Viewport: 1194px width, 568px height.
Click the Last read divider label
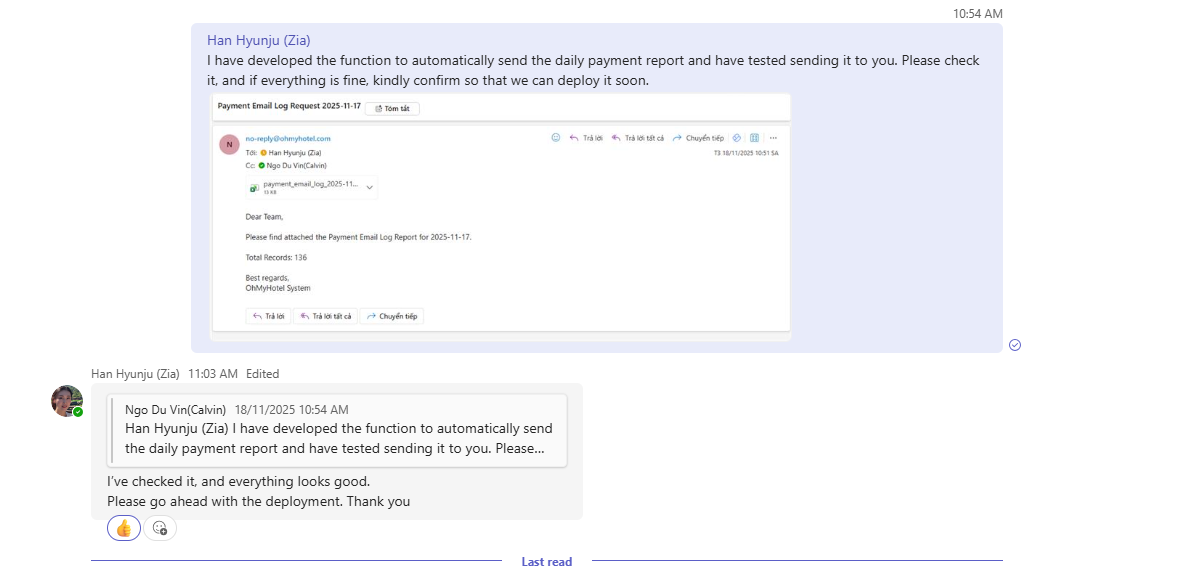pos(546,561)
